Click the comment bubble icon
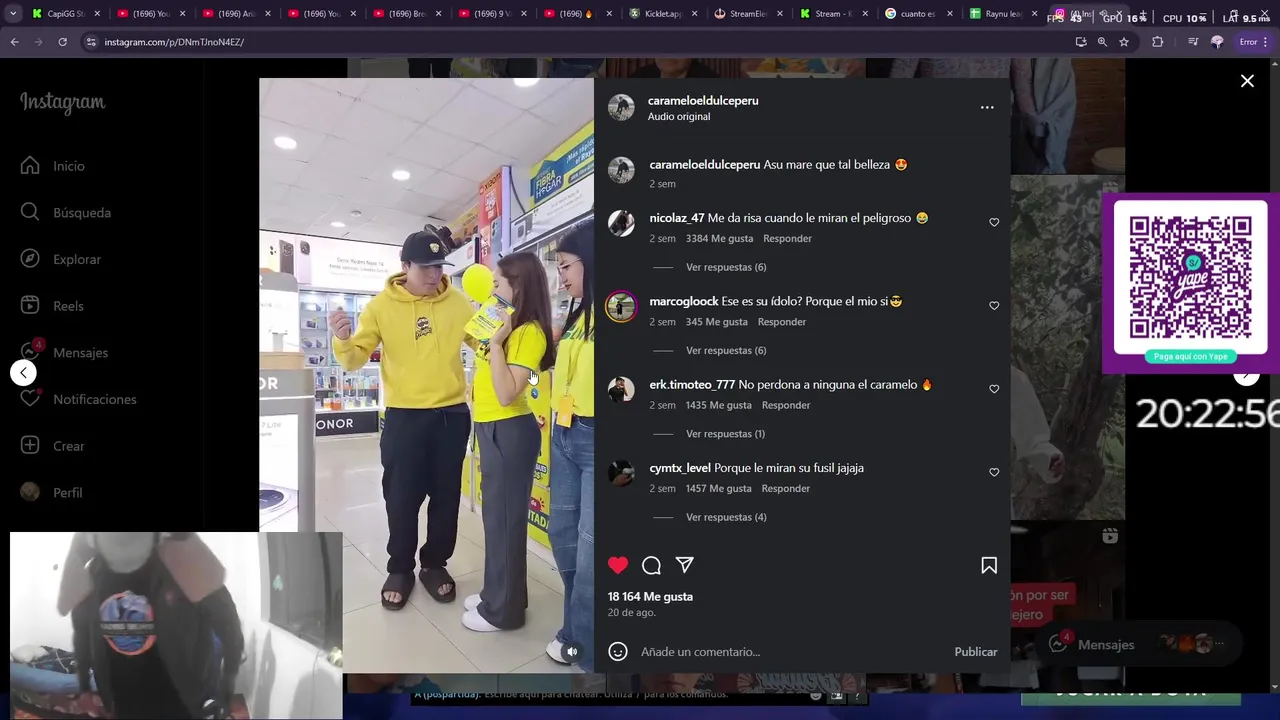Screen dimensions: 1280x720 [651, 565]
